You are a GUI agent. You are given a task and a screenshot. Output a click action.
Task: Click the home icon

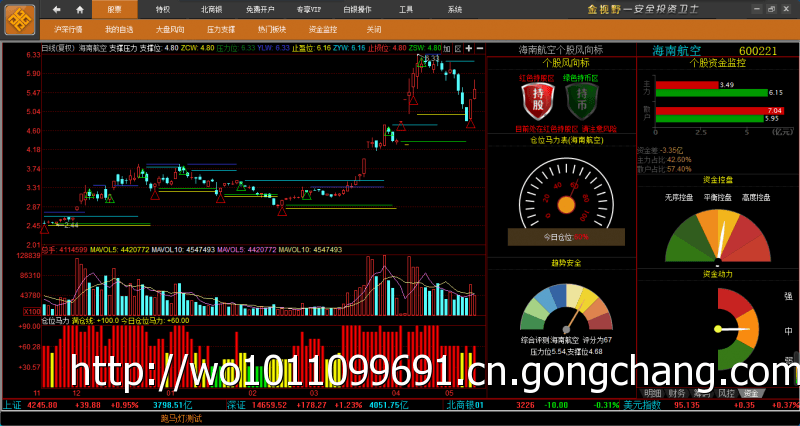[x=80, y=9]
